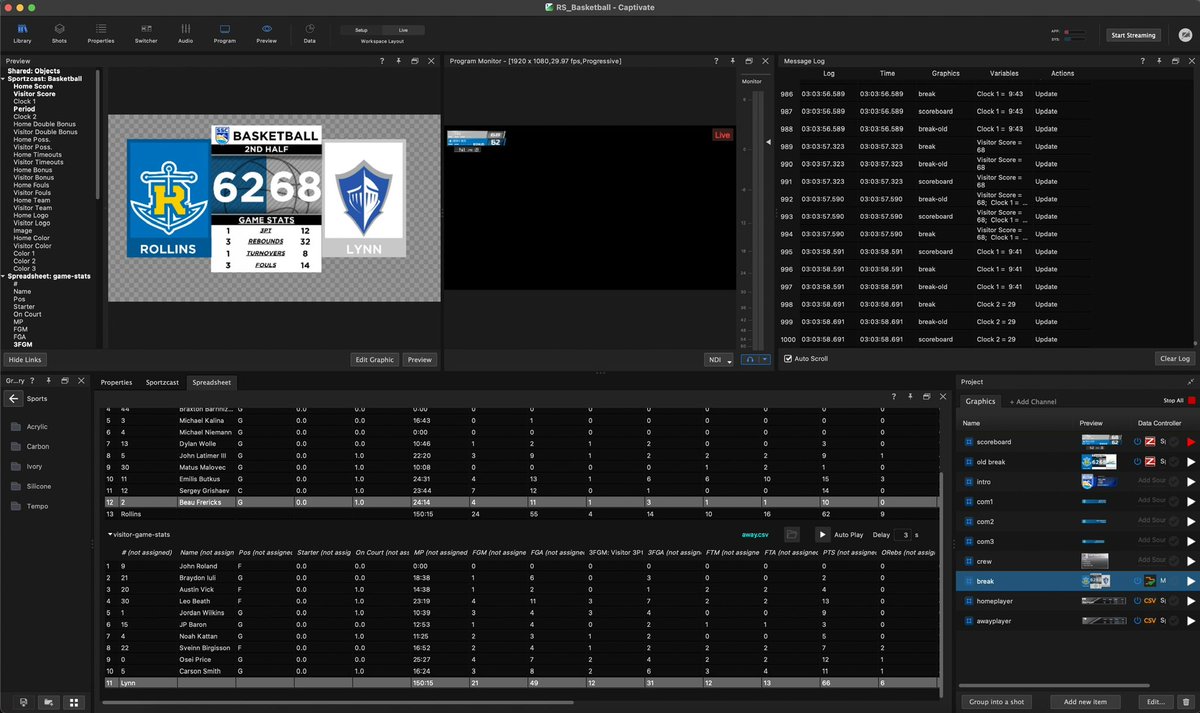This screenshot has height=713, width=1200.
Task: Collapse the audio monitor side arrow
Action: tap(768, 144)
